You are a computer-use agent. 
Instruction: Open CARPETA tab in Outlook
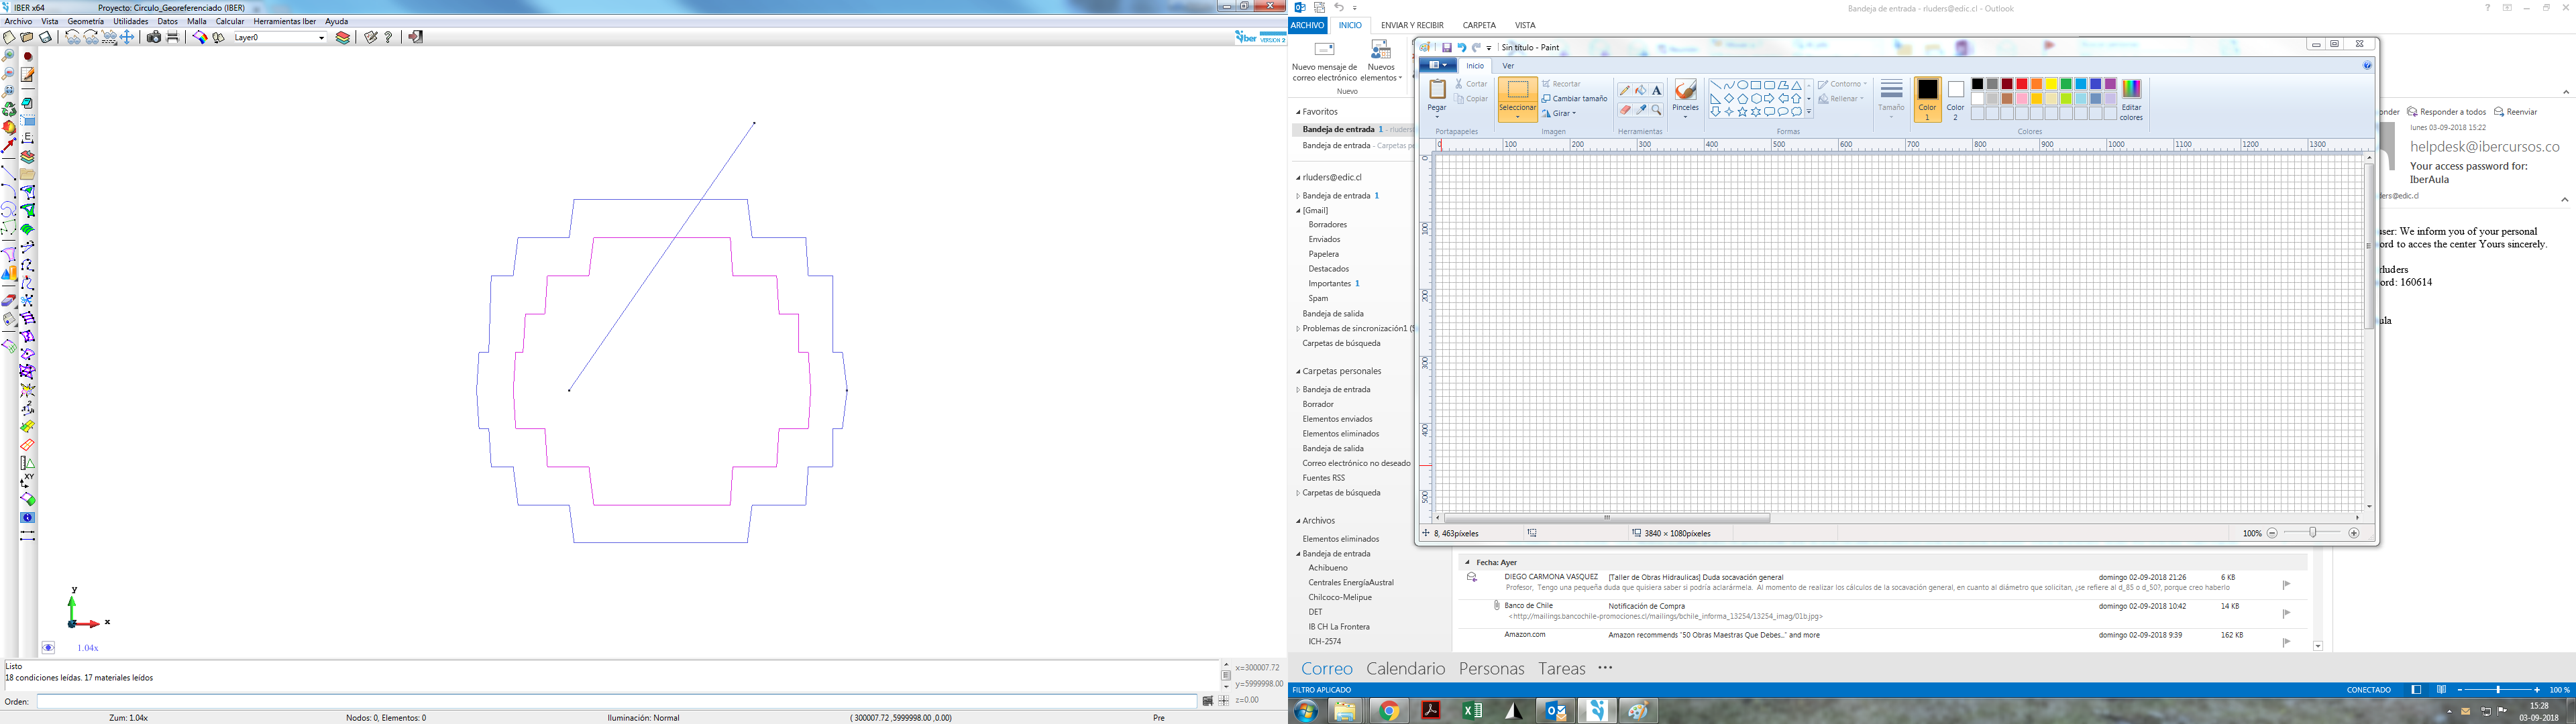click(1479, 25)
